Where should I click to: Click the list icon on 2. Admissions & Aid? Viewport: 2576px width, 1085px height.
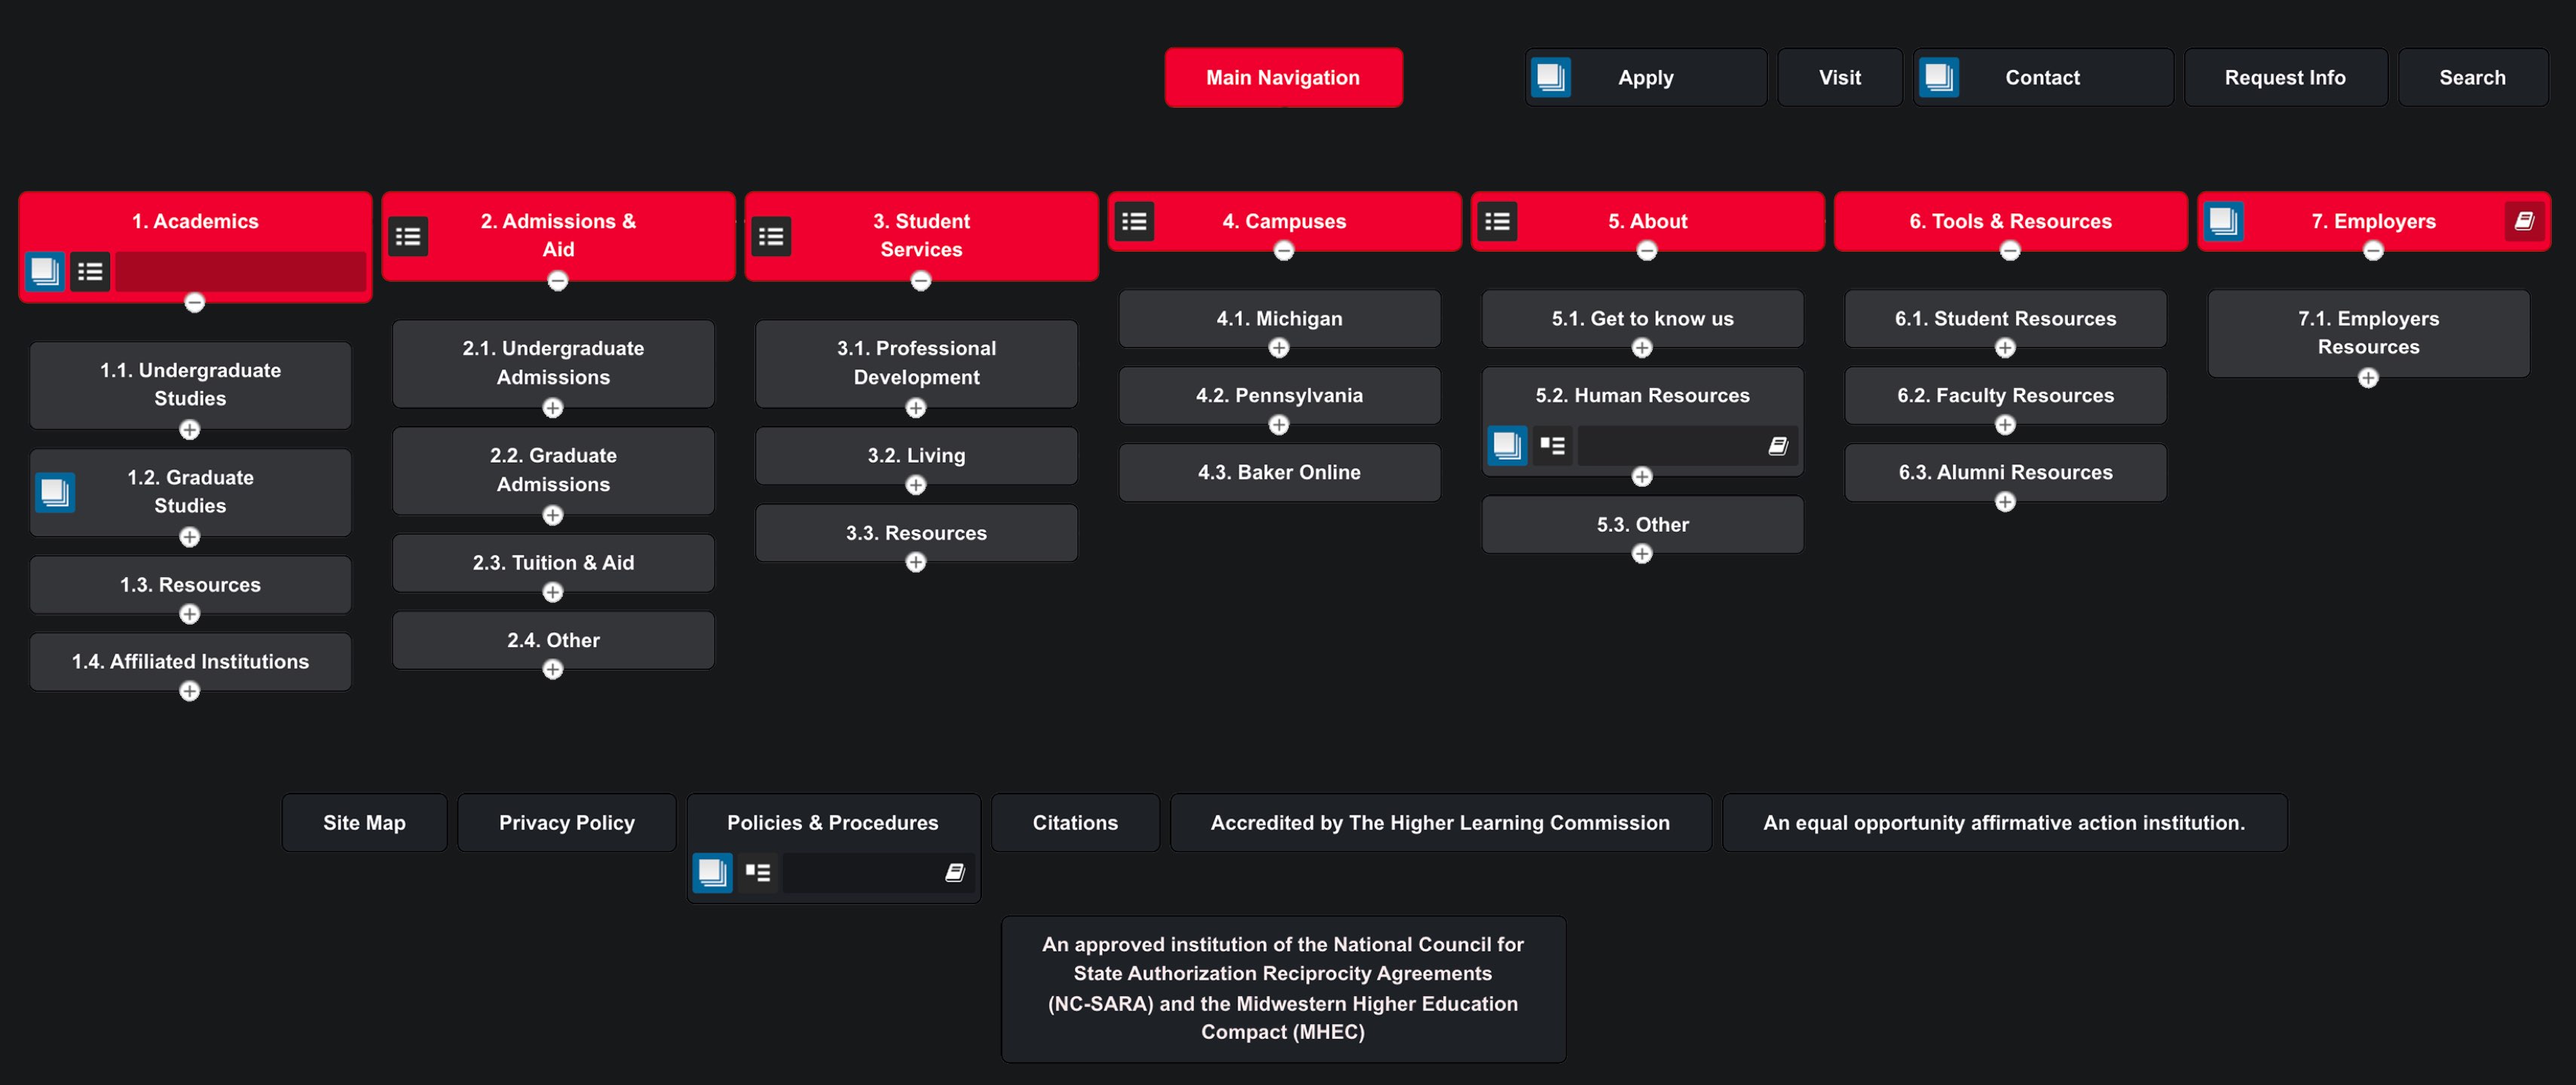click(408, 237)
